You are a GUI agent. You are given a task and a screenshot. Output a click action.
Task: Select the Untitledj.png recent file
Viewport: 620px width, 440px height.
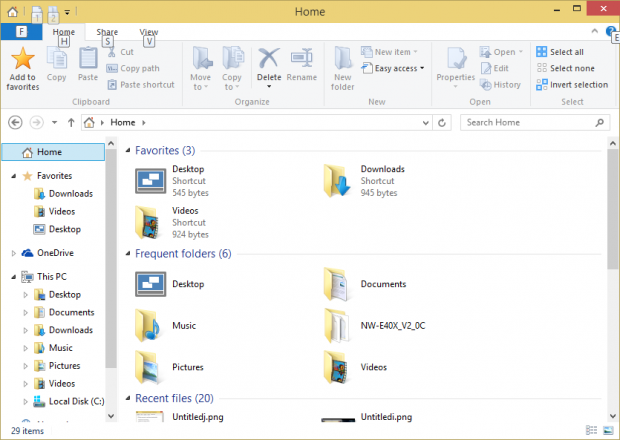[180, 417]
